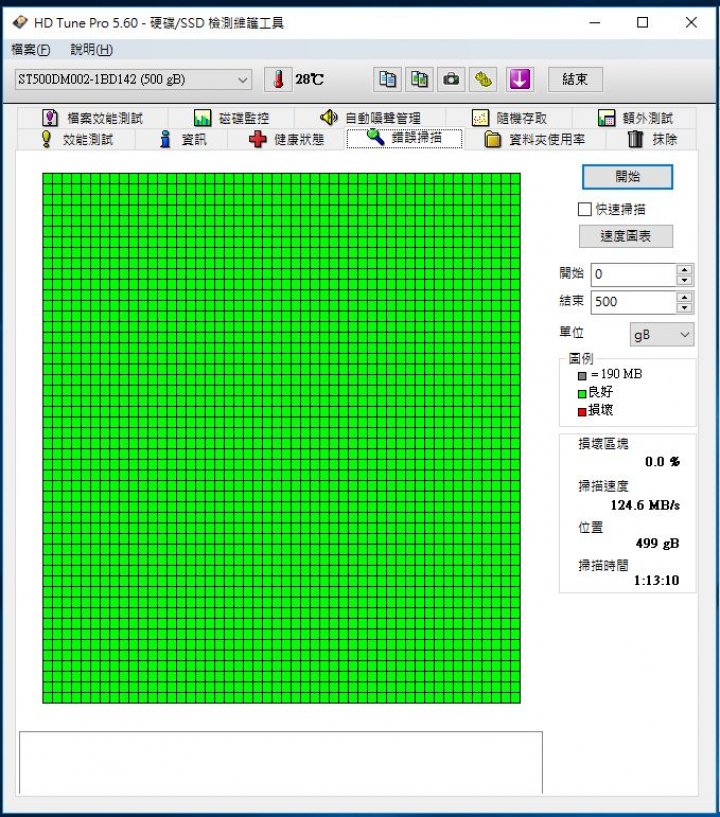Click the second copy screenshot icon
720x817 pixels.
(419, 80)
